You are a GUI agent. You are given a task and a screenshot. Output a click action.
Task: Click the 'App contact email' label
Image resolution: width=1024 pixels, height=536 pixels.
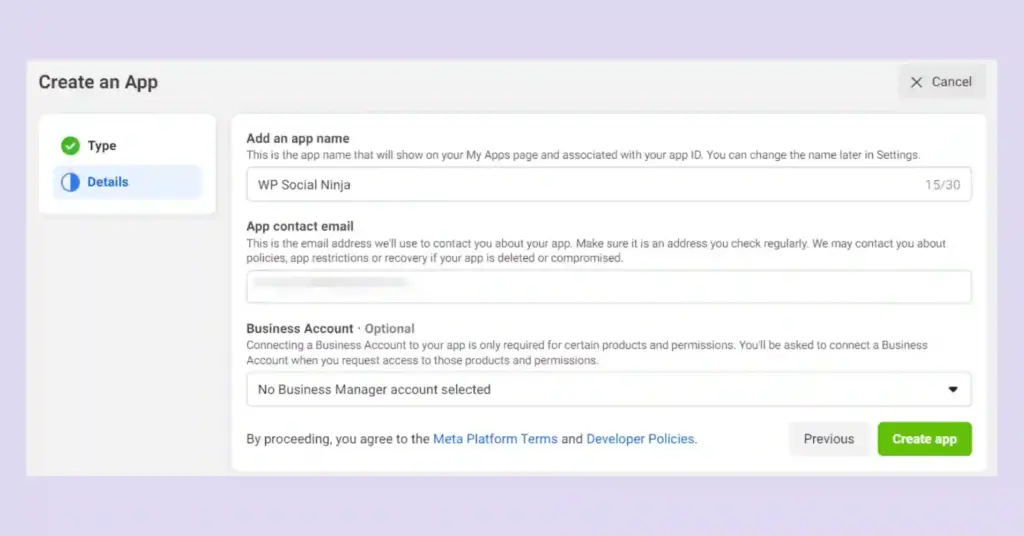click(x=300, y=227)
